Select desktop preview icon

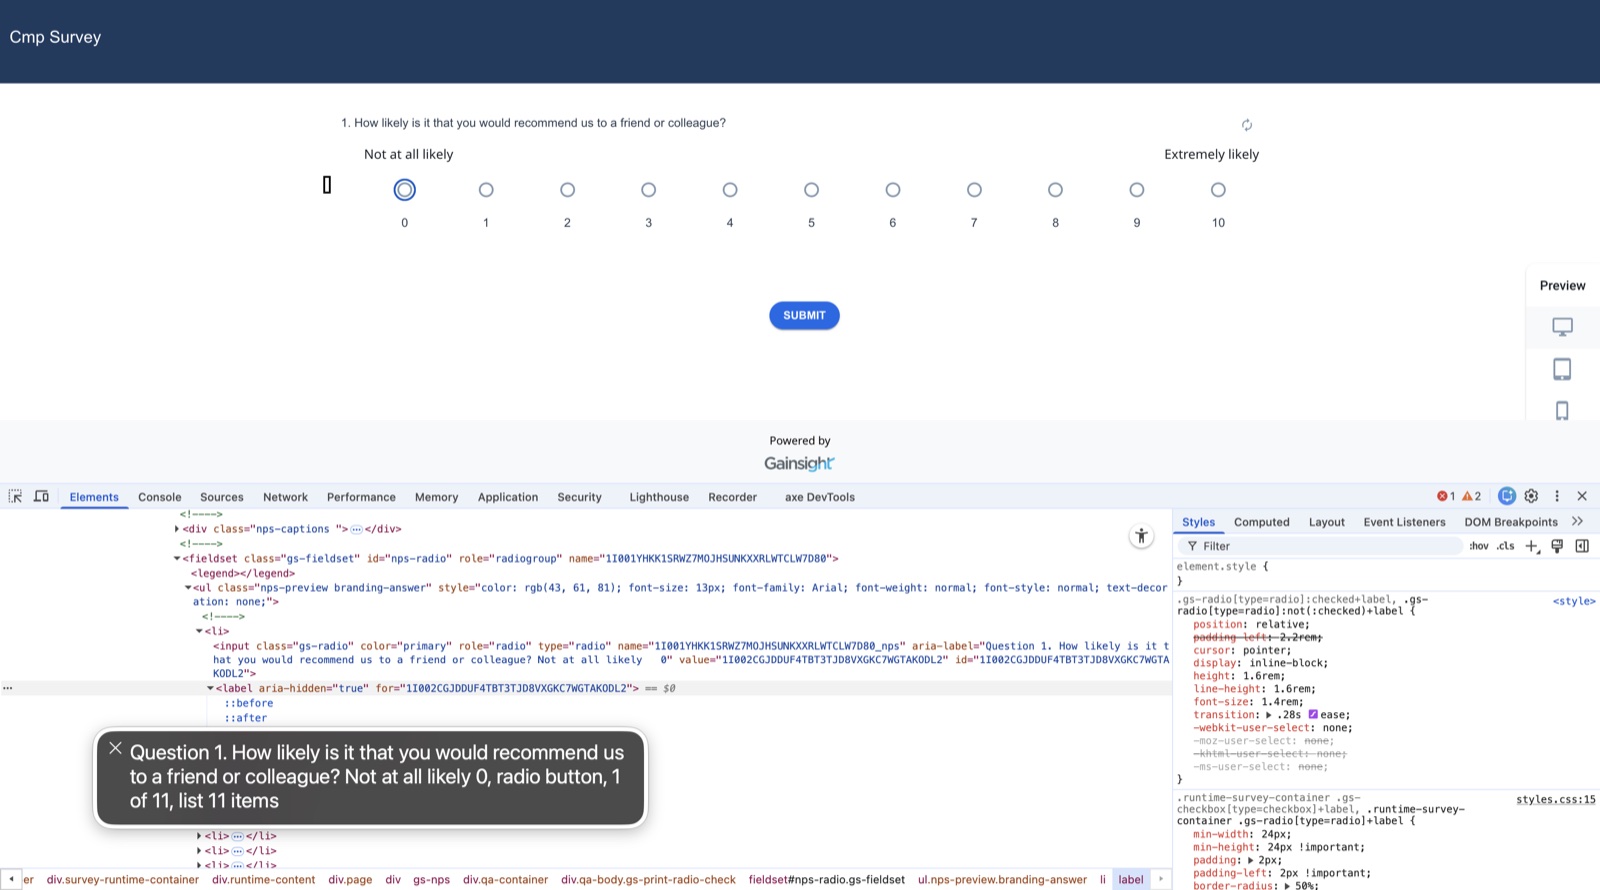coord(1562,327)
